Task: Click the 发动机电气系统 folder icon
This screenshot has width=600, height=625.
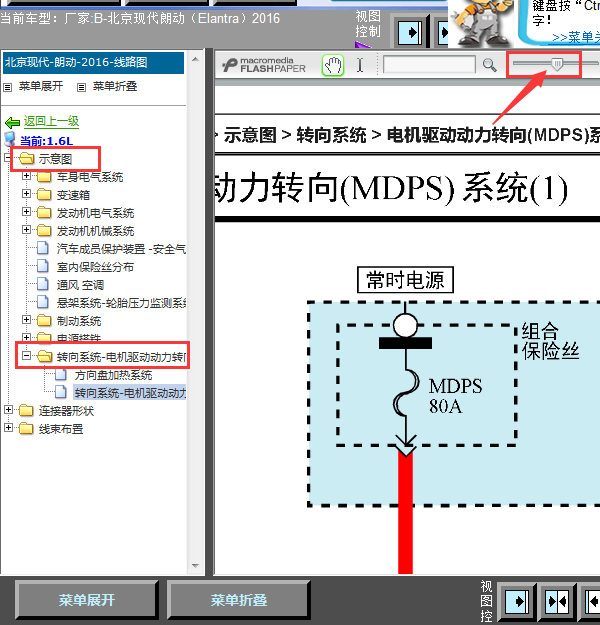Action: pyautogui.click(x=44, y=212)
